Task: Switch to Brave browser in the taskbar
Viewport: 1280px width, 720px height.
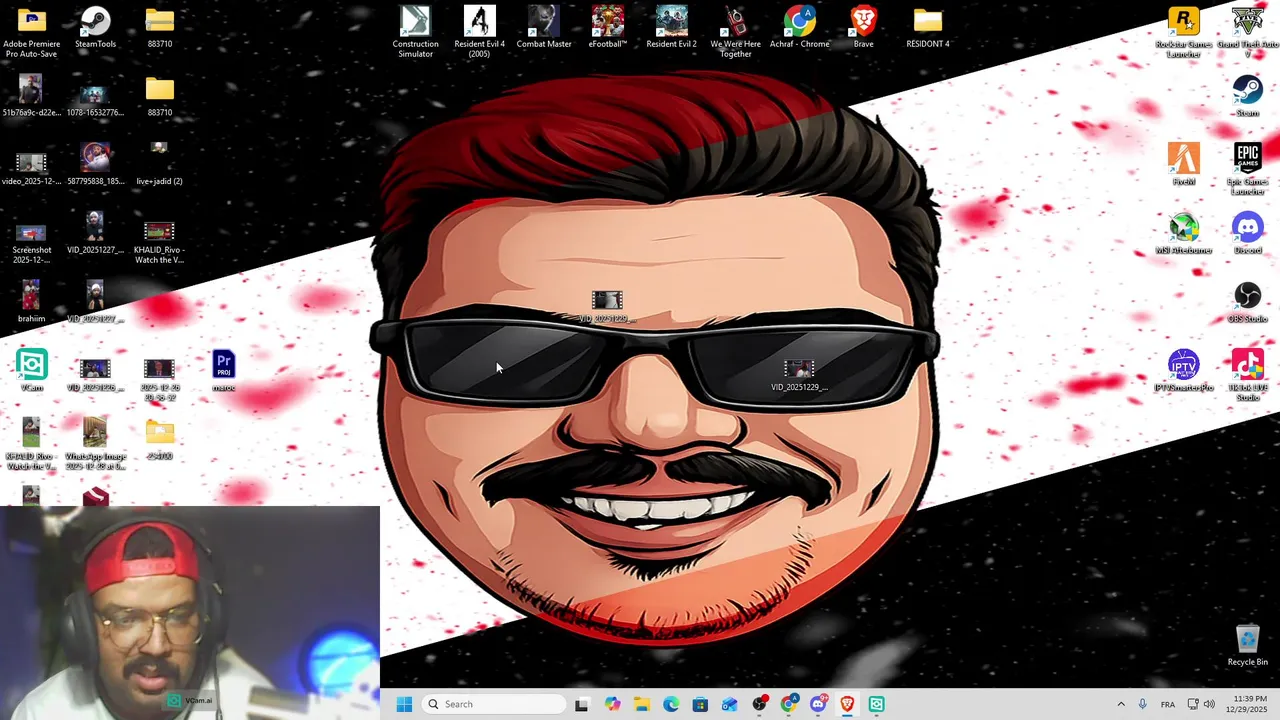Action: (847, 704)
